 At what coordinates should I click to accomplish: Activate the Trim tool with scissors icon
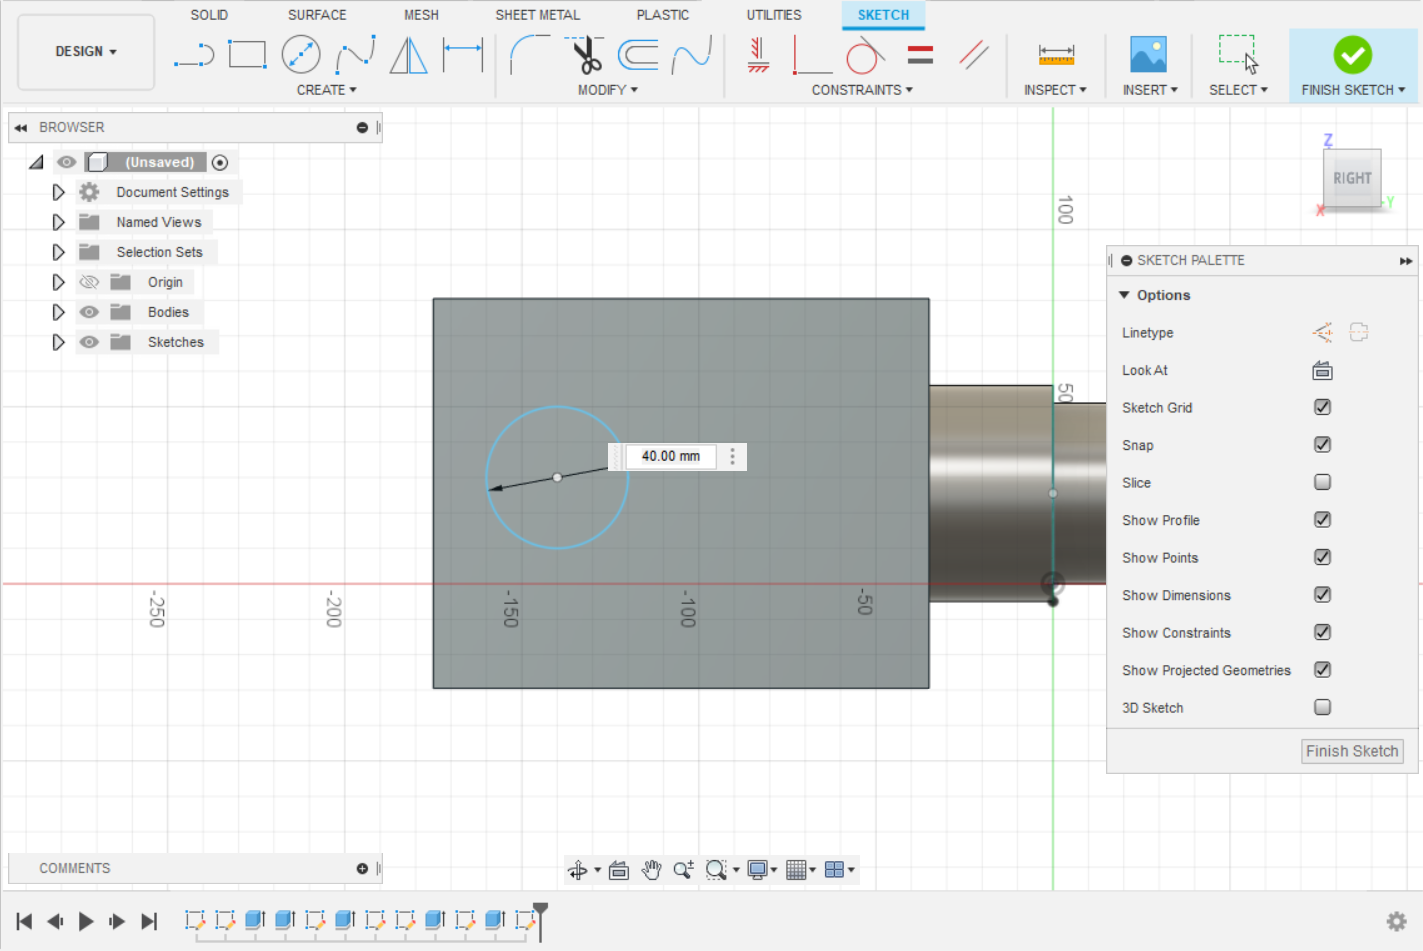click(x=587, y=55)
